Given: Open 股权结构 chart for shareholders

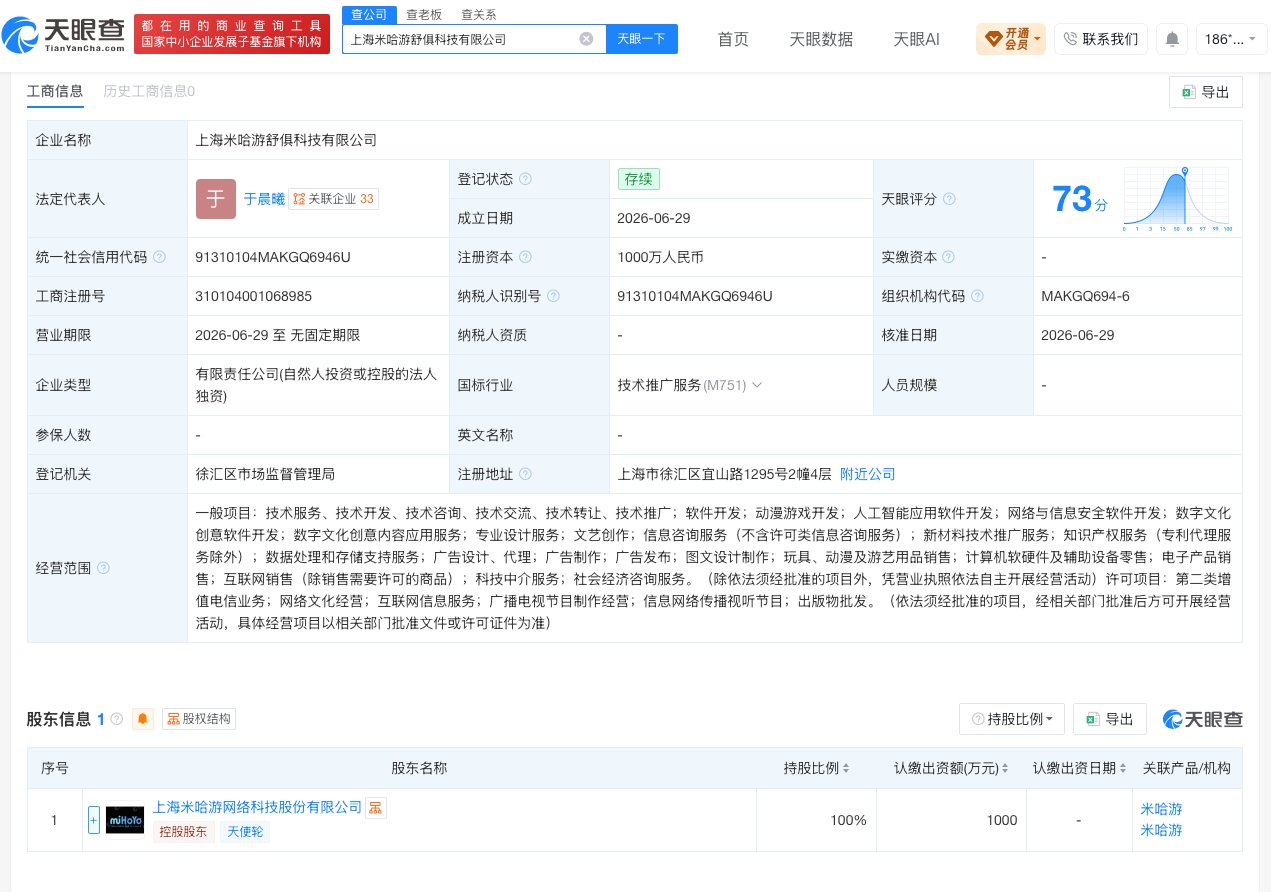Looking at the screenshot, I should point(199,718).
